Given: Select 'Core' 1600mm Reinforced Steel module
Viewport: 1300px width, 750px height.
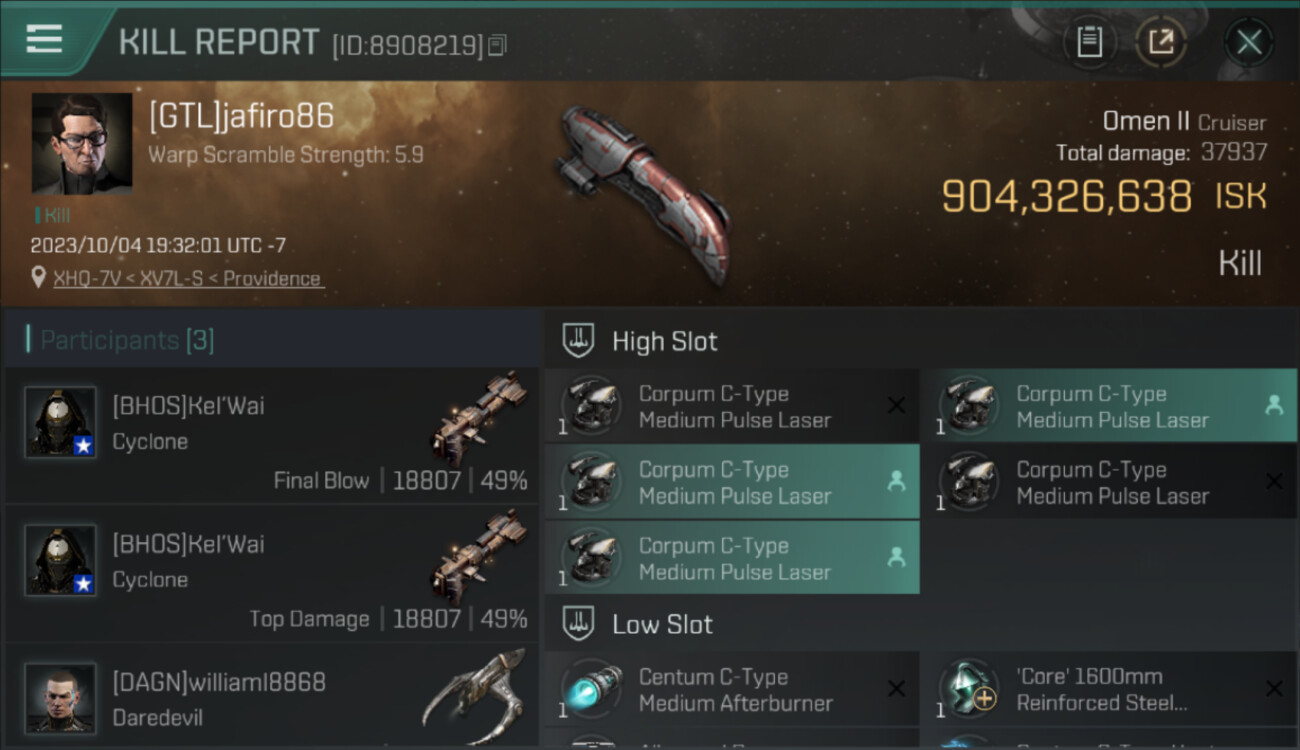Looking at the screenshot, I should (x=1110, y=690).
